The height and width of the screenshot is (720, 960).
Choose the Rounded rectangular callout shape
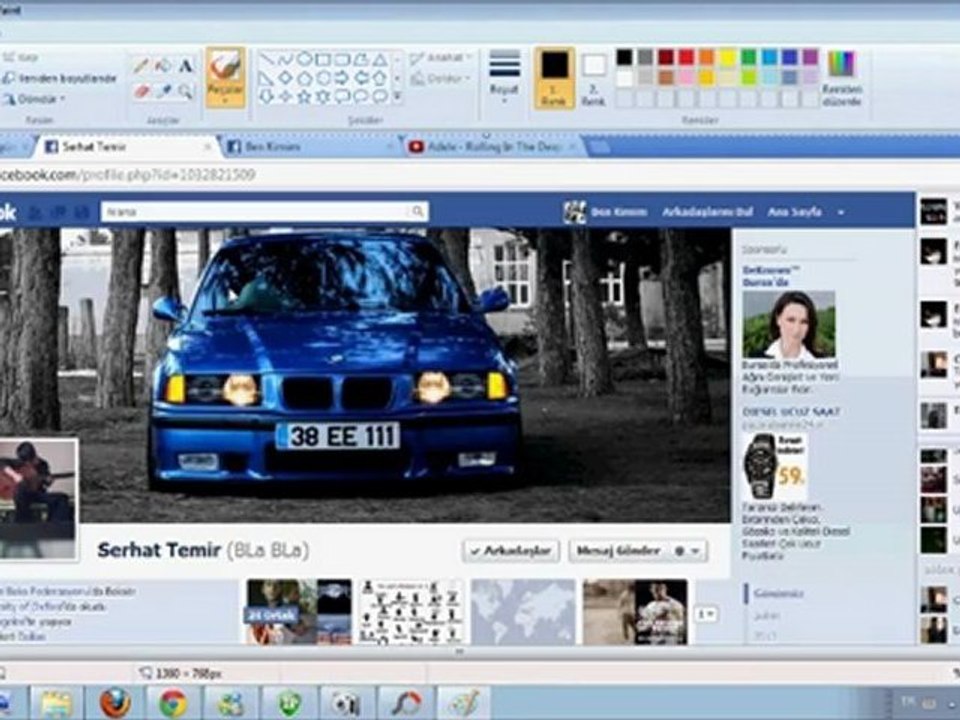(342, 96)
